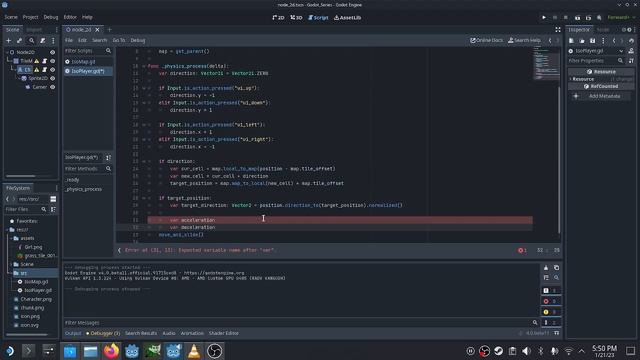The height and width of the screenshot is (360, 640).
Task: Open the Scene menu
Action: (x=11, y=17)
